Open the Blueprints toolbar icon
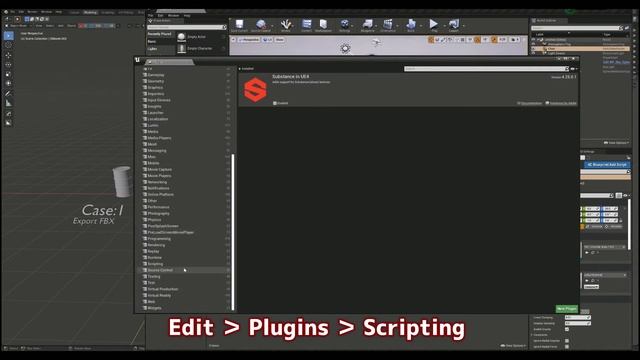640x360 pixels. 367,25
